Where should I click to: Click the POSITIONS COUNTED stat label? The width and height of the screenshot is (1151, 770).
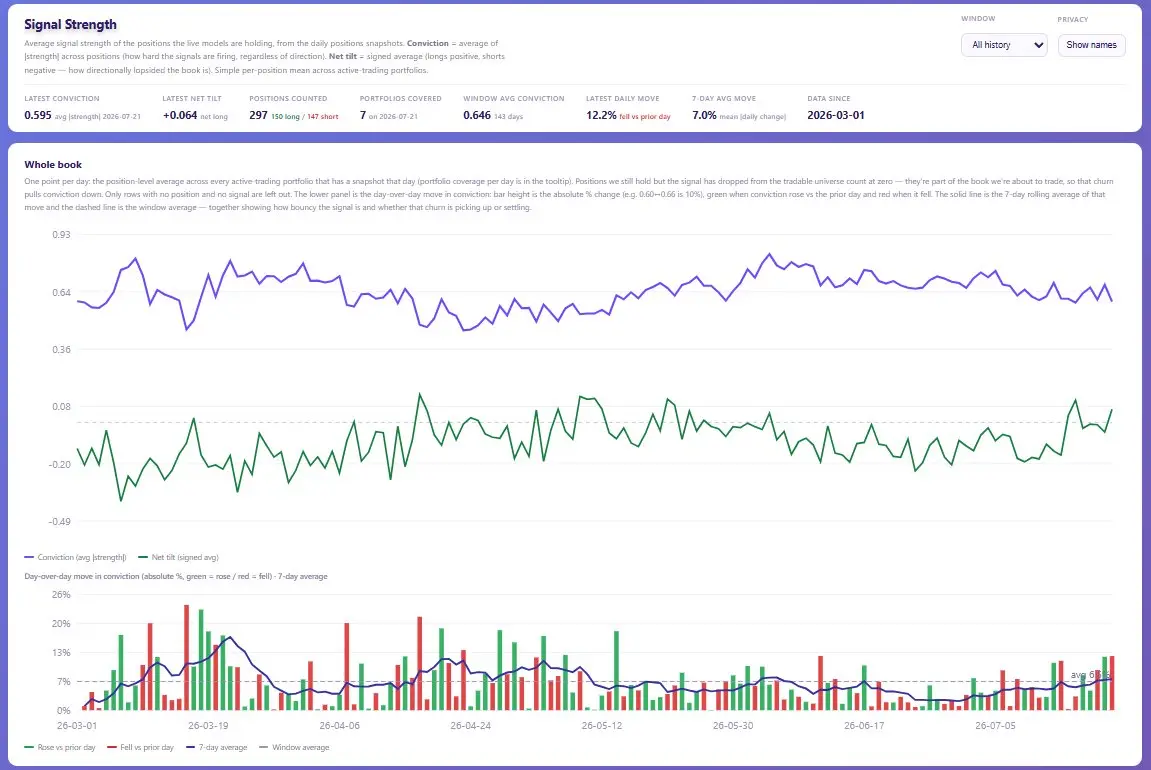288,98
